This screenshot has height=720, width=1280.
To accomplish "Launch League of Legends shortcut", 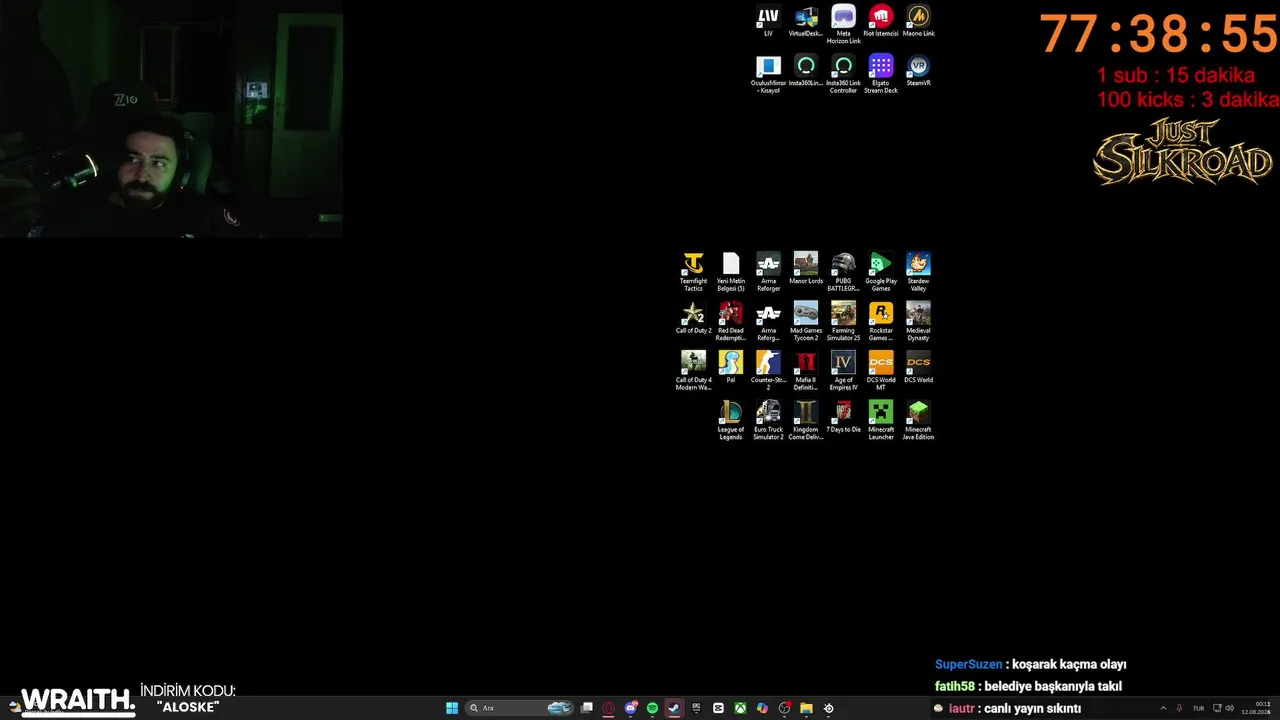I will (731, 420).
